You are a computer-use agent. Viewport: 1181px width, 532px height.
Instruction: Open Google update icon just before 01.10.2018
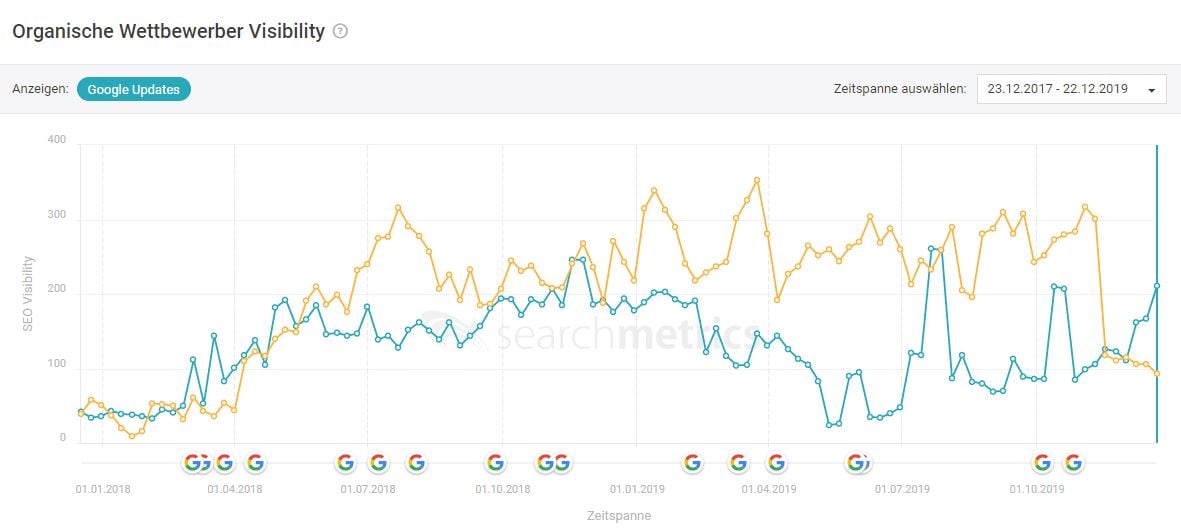click(495, 462)
